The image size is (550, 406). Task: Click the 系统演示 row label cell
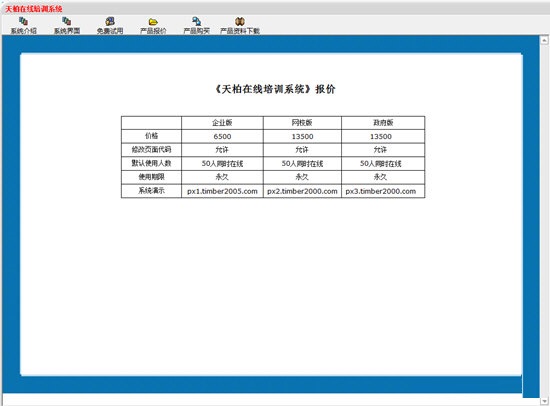(x=152, y=191)
